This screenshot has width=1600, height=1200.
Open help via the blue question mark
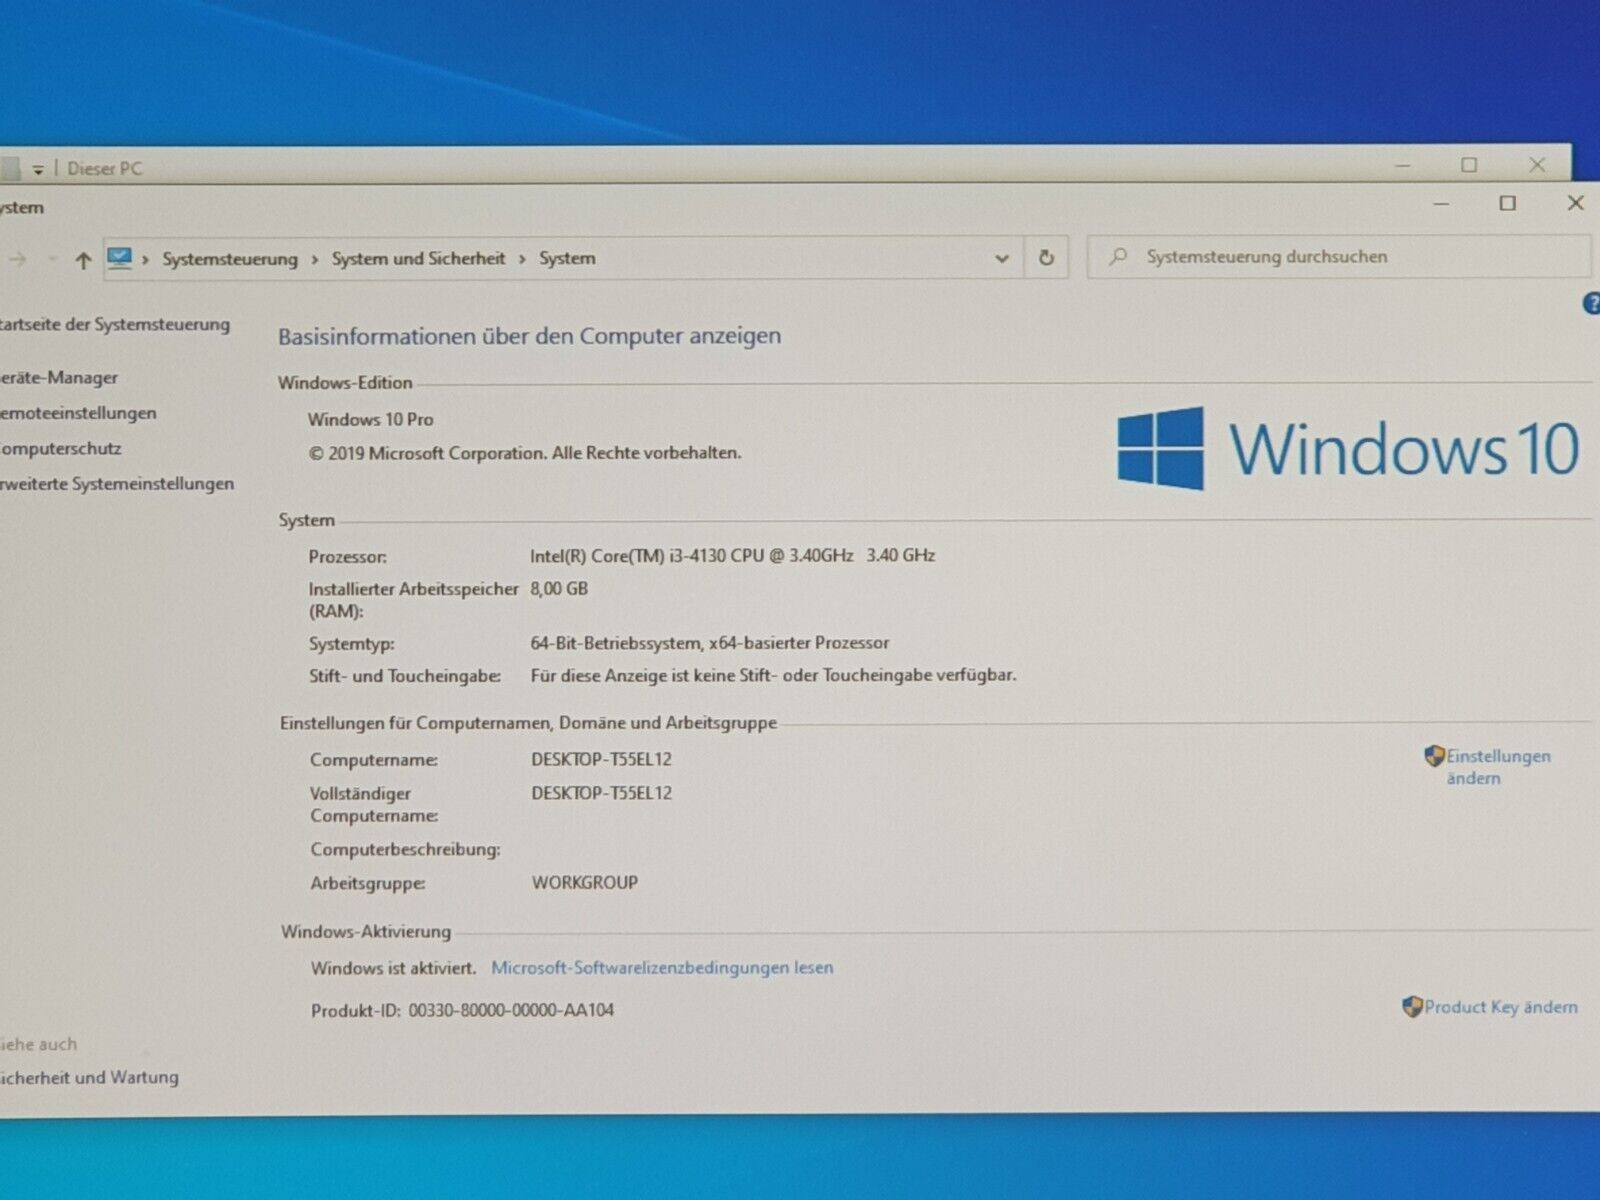(x=1591, y=304)
